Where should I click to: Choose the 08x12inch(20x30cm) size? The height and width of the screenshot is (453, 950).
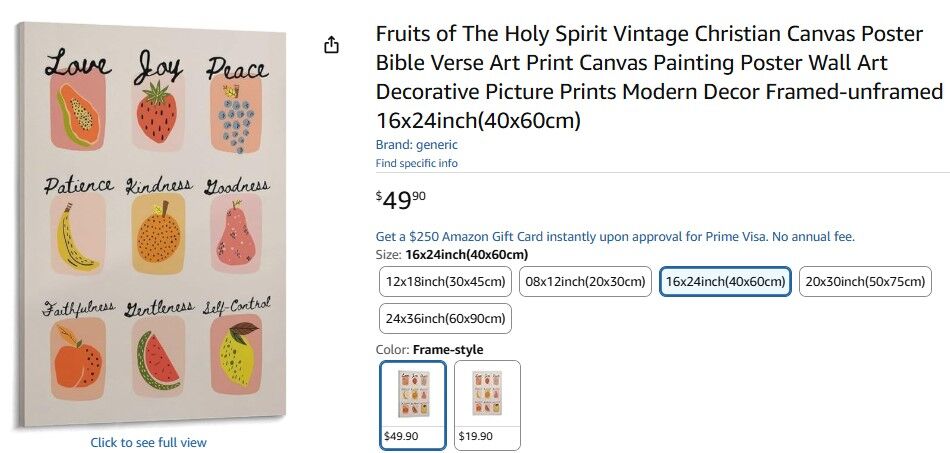[x=586, y=281]
